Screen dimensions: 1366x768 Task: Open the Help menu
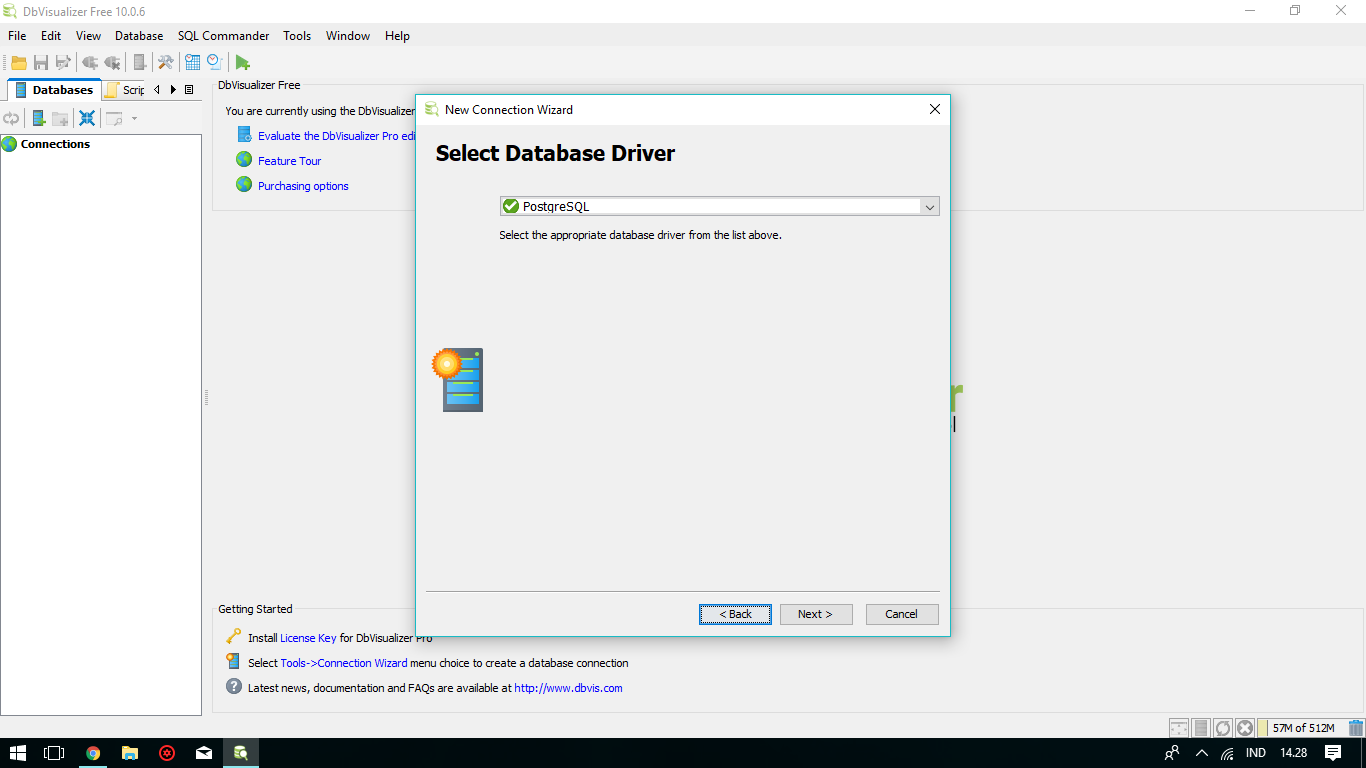pyautogui.click(x=397, y=36)
